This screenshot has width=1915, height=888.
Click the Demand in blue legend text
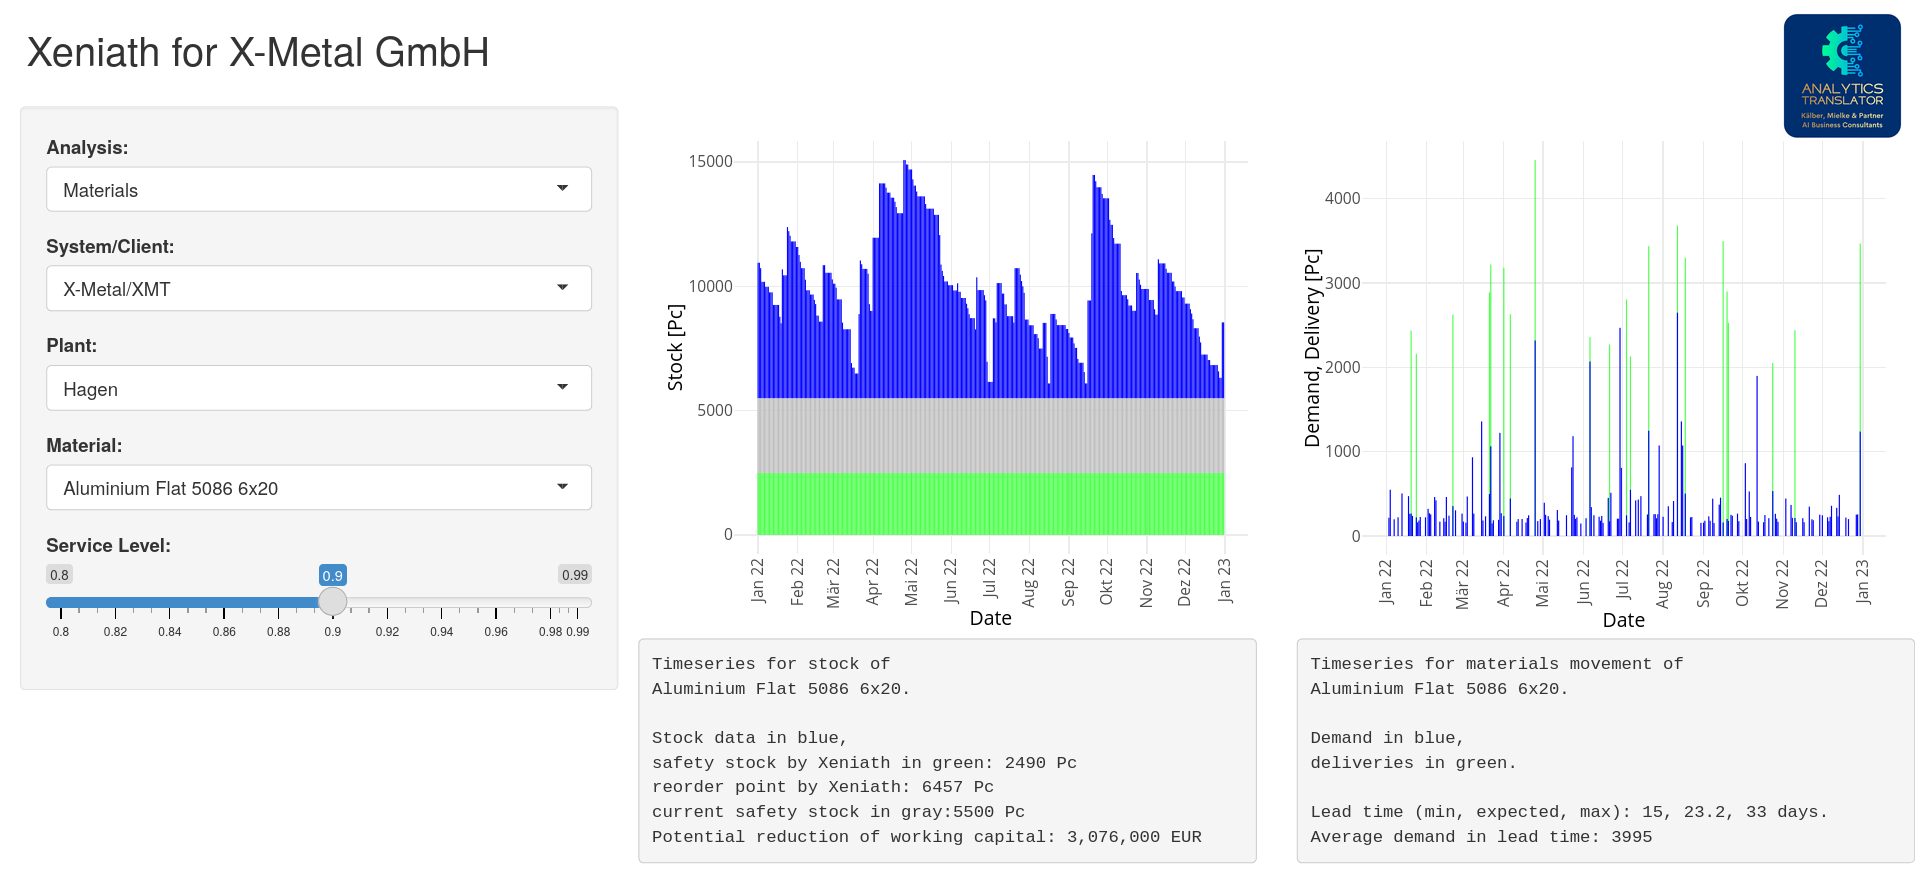click(x=1388, y=738)
